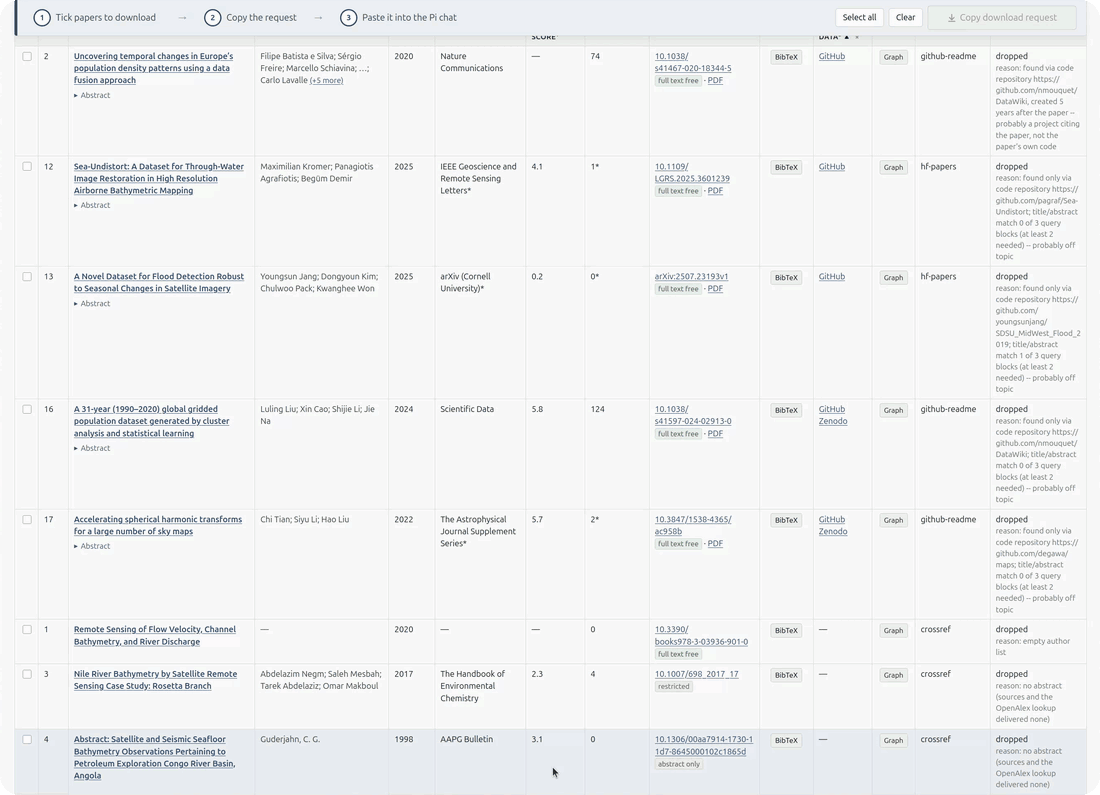
Task: Open Graph for 31-year population dataset paper
Action: coord(893,410)
